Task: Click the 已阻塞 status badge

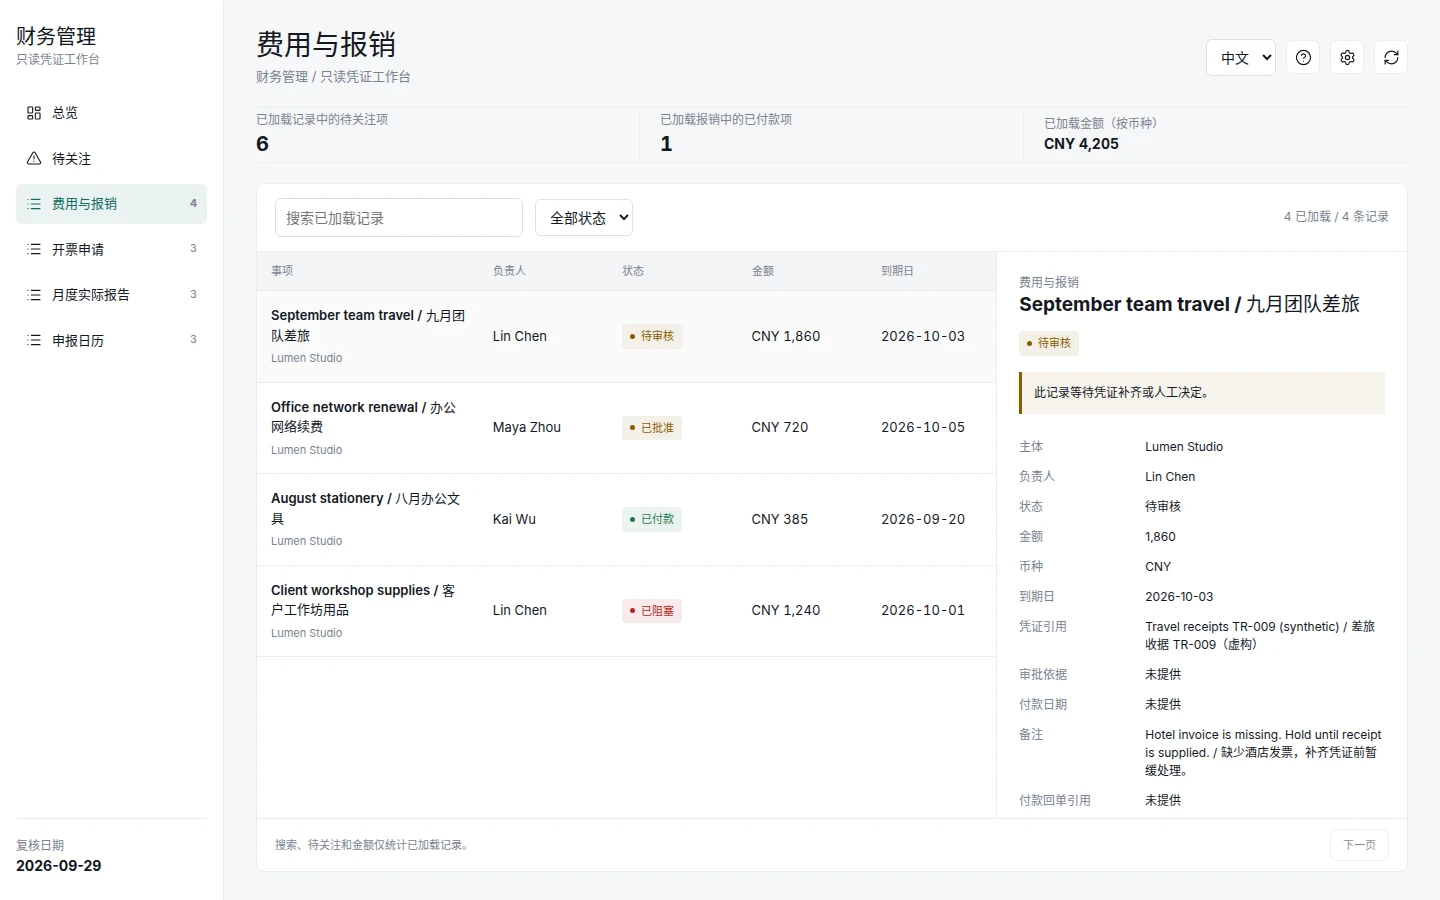Action: (x=652, y=611)
